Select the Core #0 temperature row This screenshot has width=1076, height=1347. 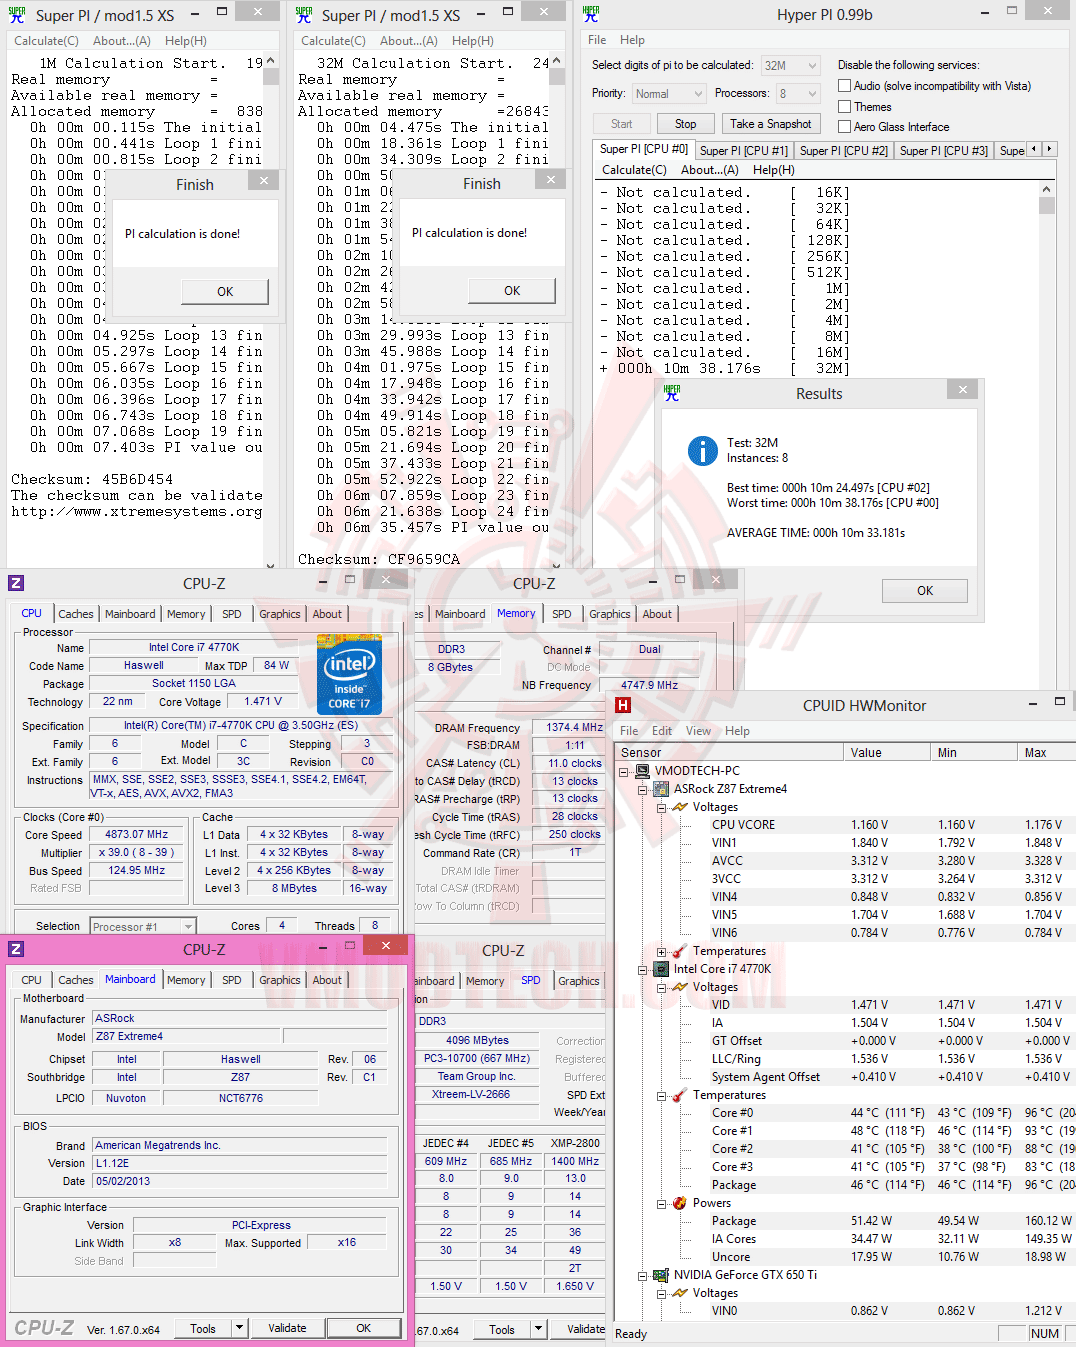[x=845, y=1113]
